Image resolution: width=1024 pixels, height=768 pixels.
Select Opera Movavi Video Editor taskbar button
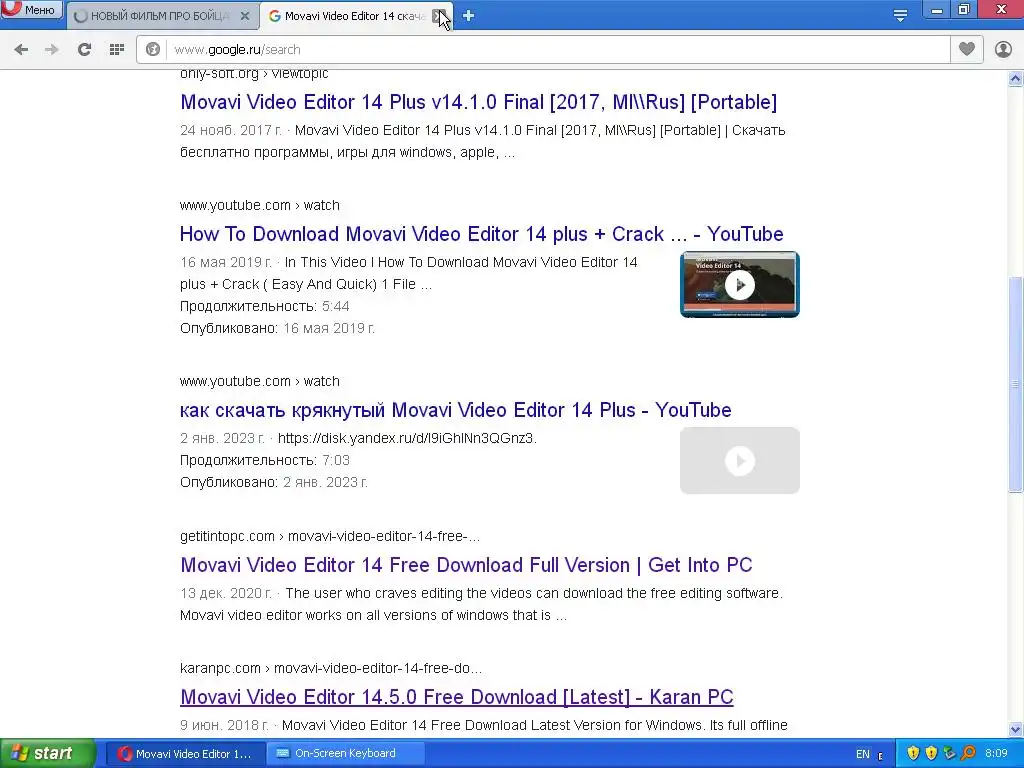coord(185,754)
